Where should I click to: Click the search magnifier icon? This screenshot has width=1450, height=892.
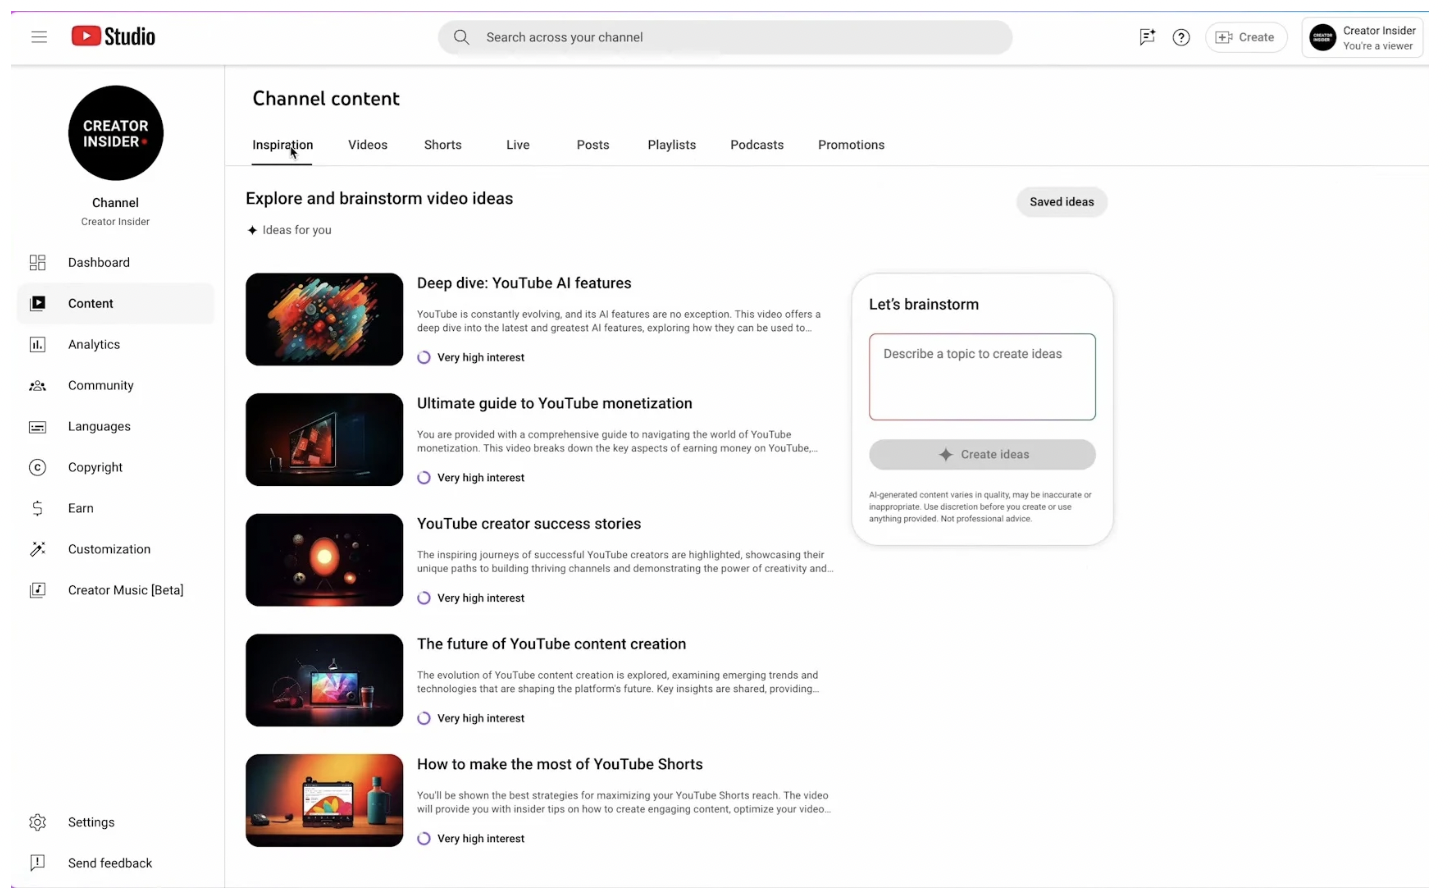(461, 37)
